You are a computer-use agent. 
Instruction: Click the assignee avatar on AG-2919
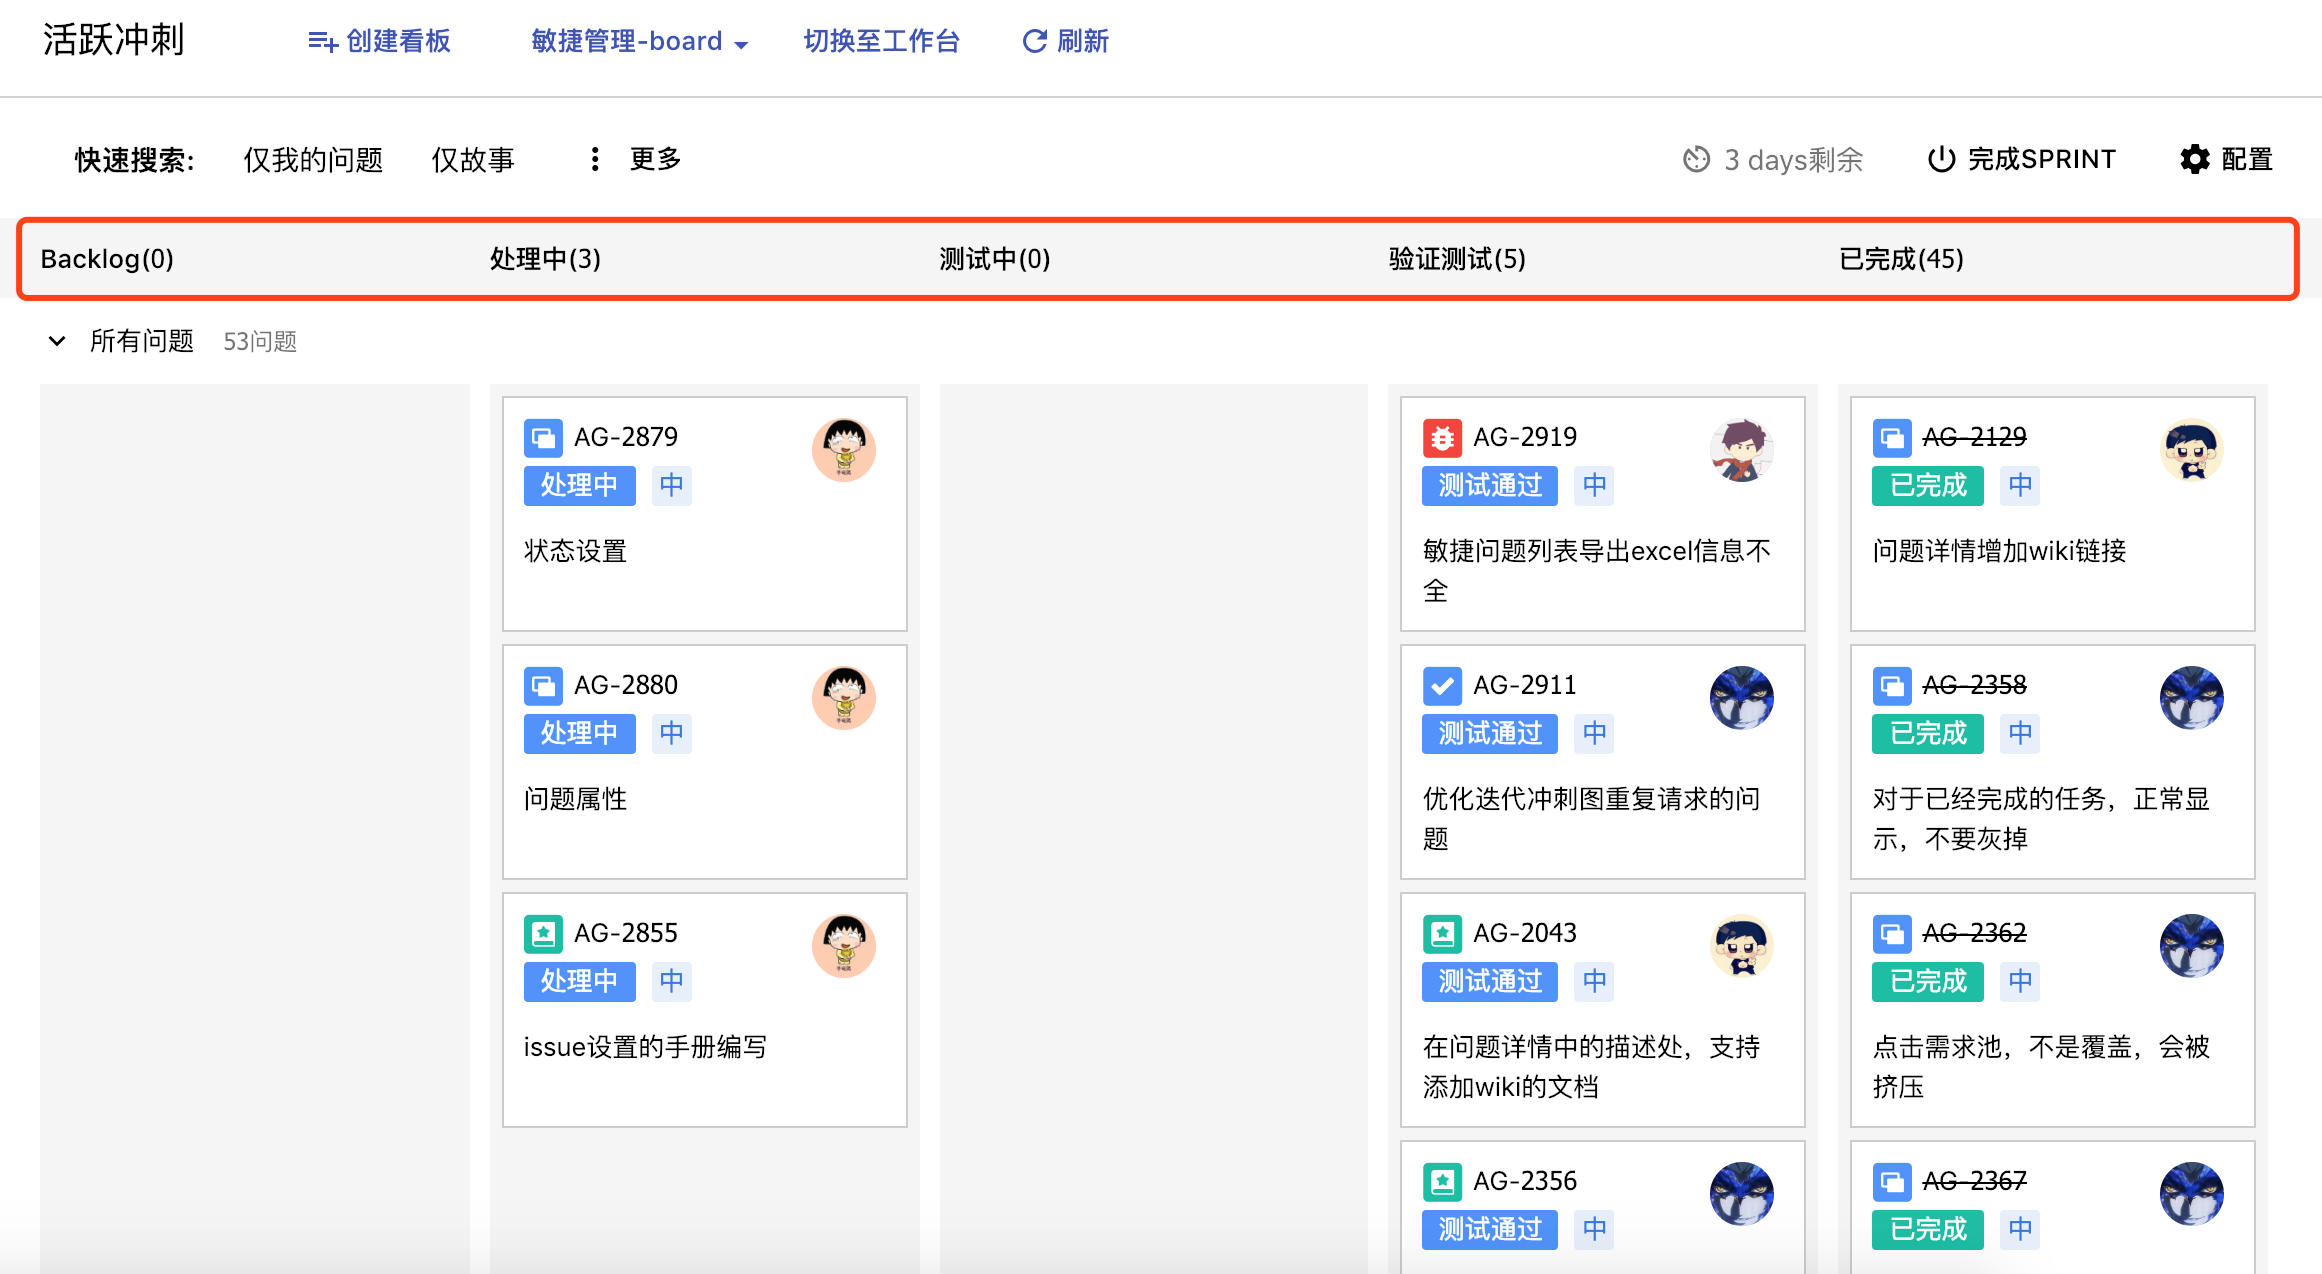pyautogui.click(x=1742, y=450)
